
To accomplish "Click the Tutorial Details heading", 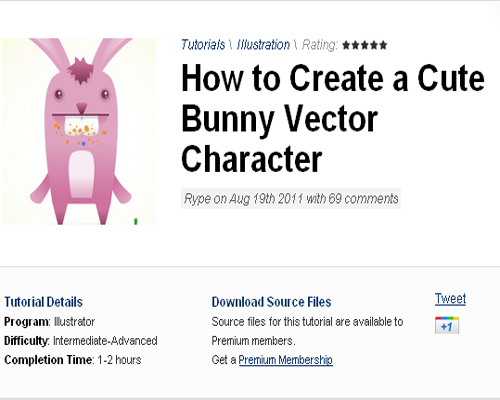I will pyautogui.click(x=43, y=302).
